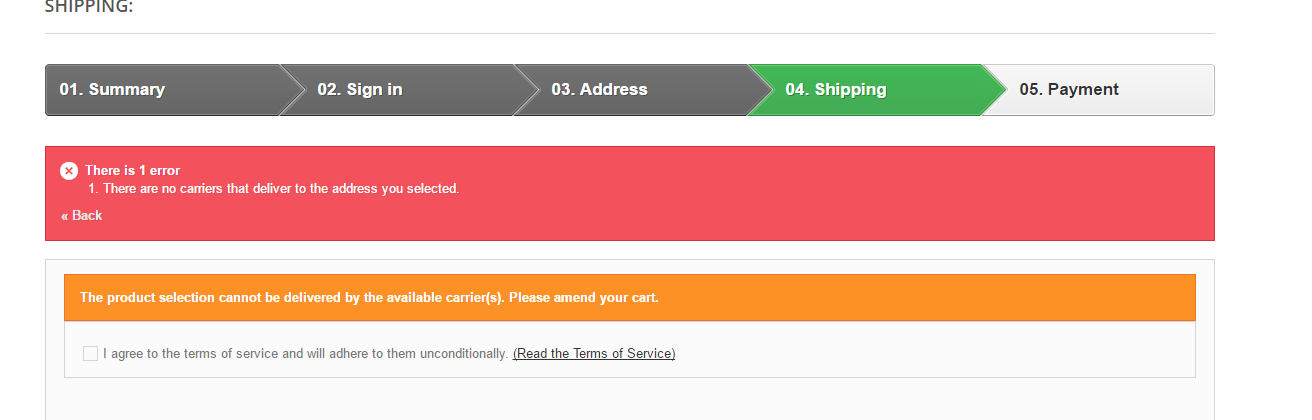Click the "There is 1 error" heading
The height and width of the screenshot is (420, 1312).
132,171
